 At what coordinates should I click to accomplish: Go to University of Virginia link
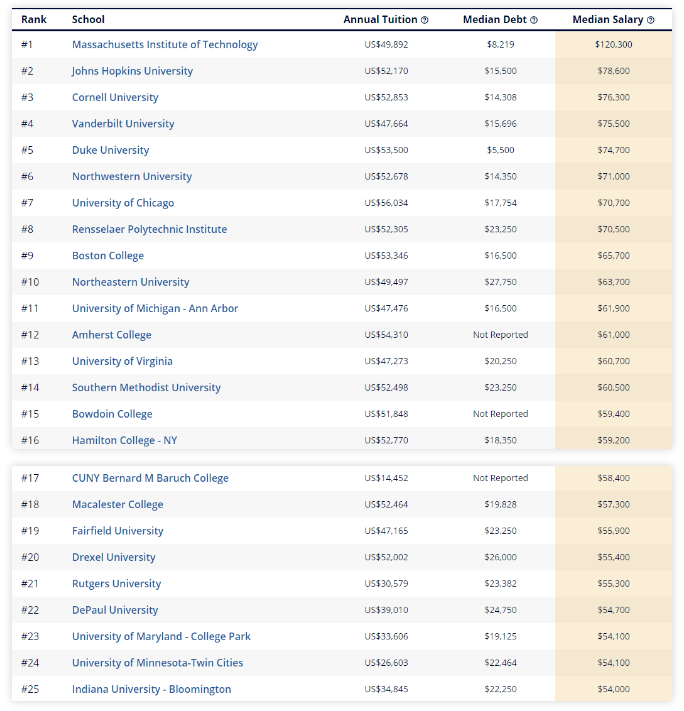click(122, 361)
